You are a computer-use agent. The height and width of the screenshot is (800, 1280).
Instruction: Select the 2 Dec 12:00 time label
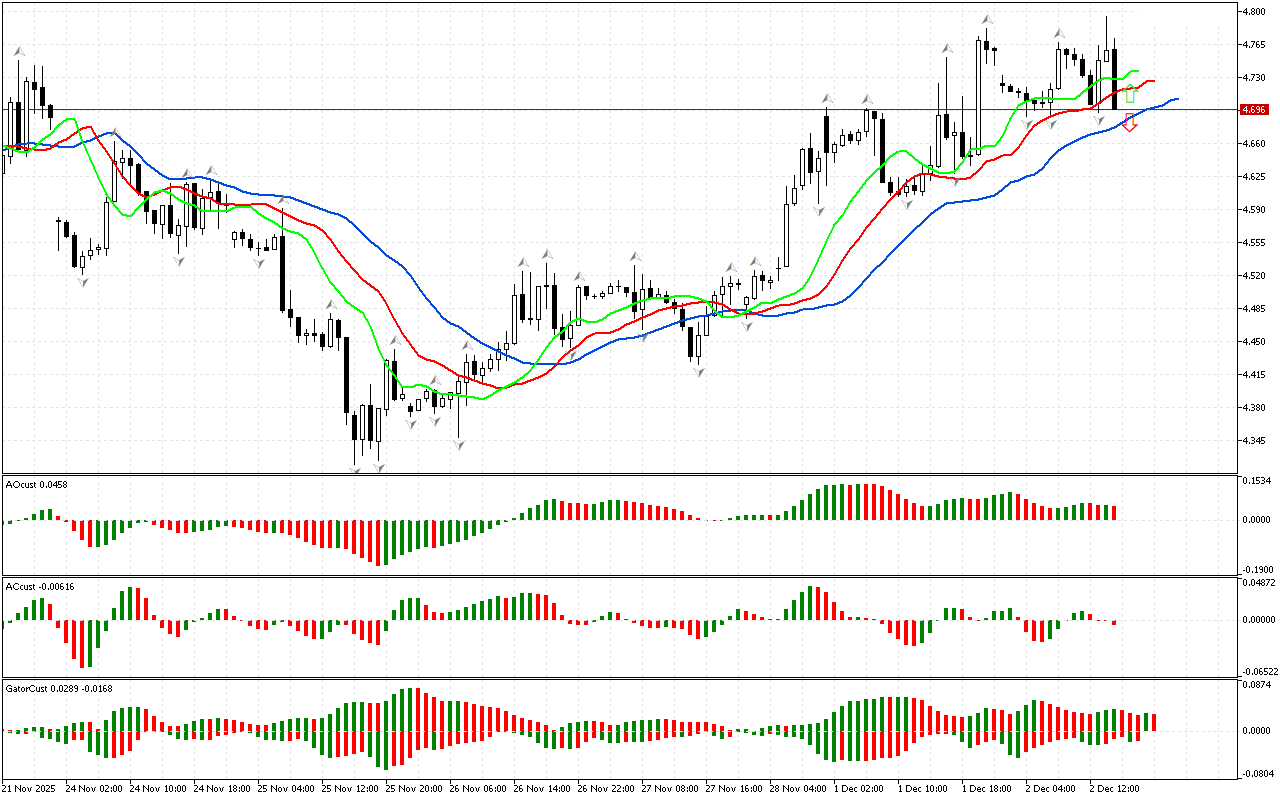(1114, 788)
